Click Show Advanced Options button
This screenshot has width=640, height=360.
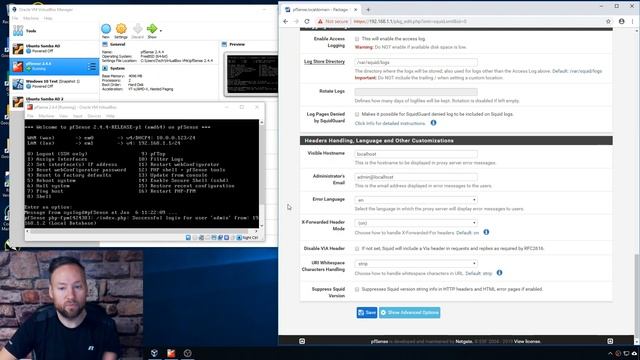(409, 313)
